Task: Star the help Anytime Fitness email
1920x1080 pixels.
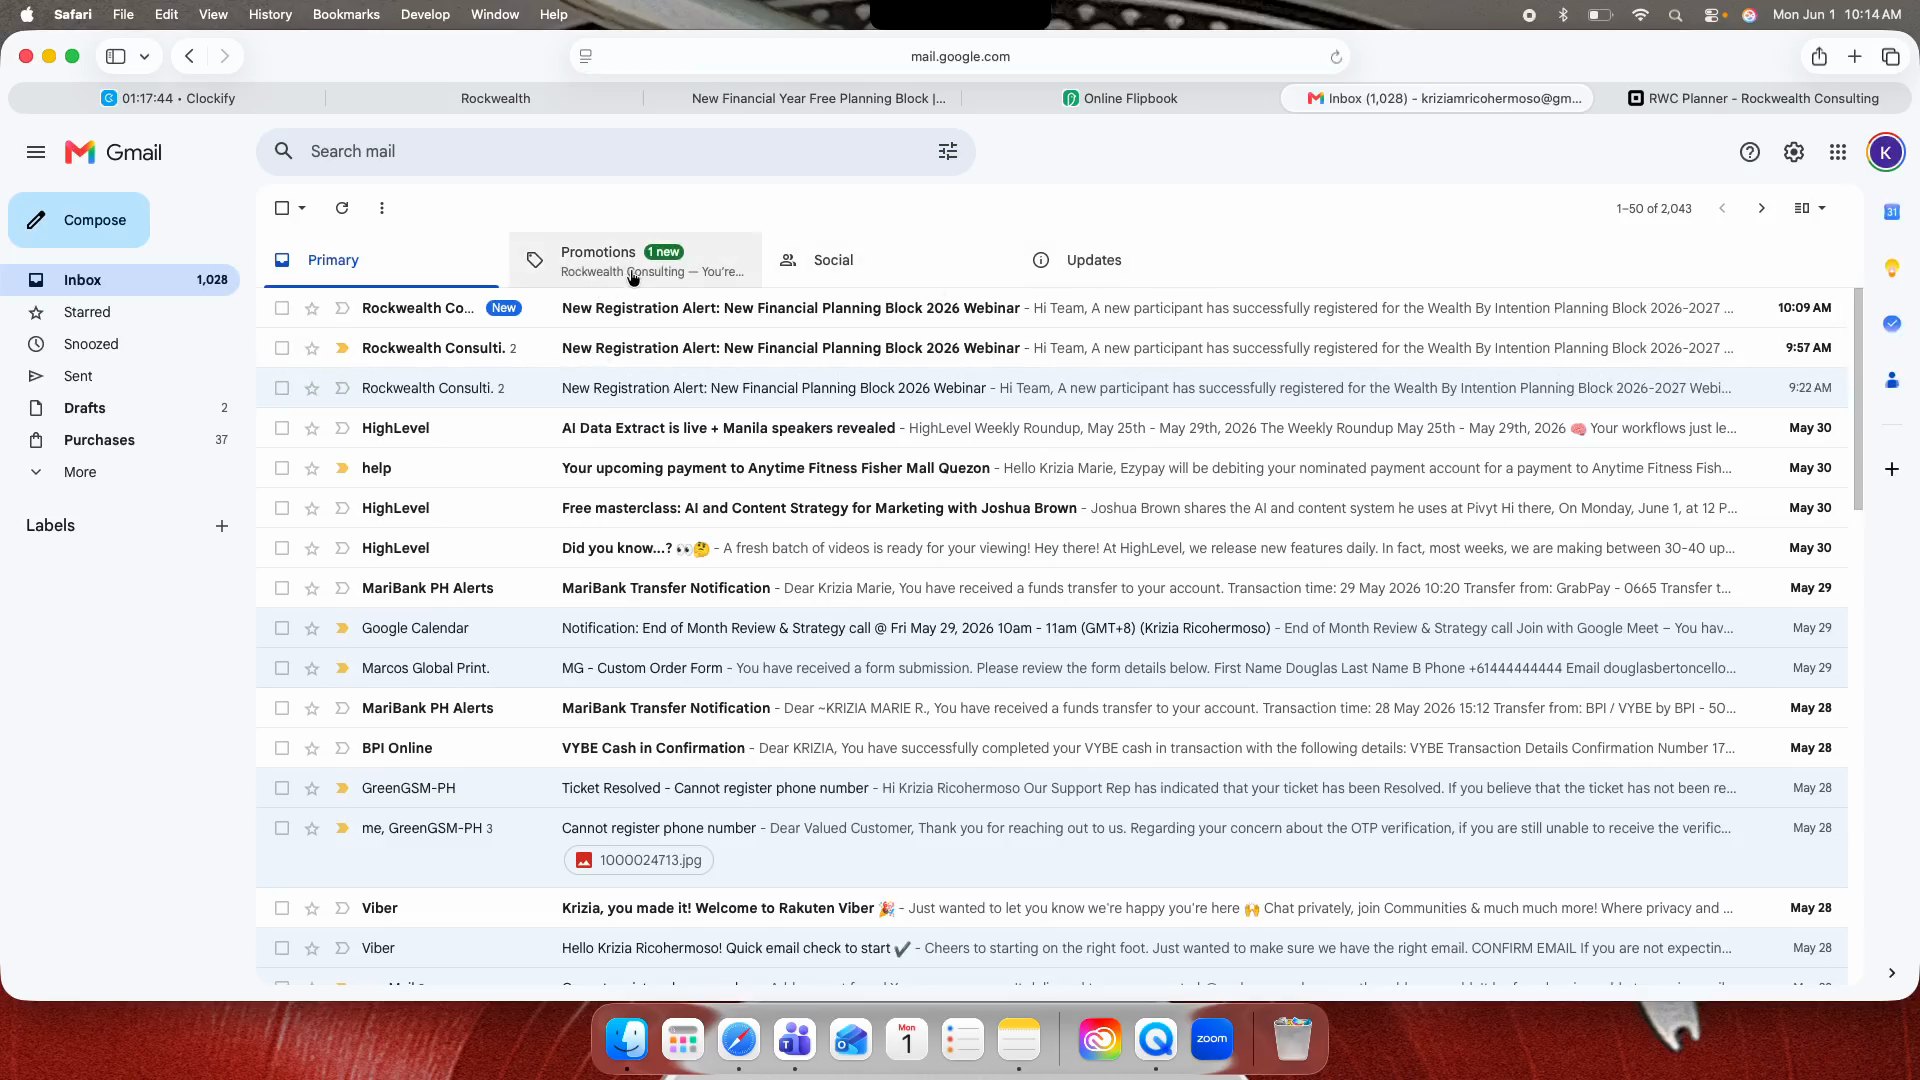Action: point(312,468)
